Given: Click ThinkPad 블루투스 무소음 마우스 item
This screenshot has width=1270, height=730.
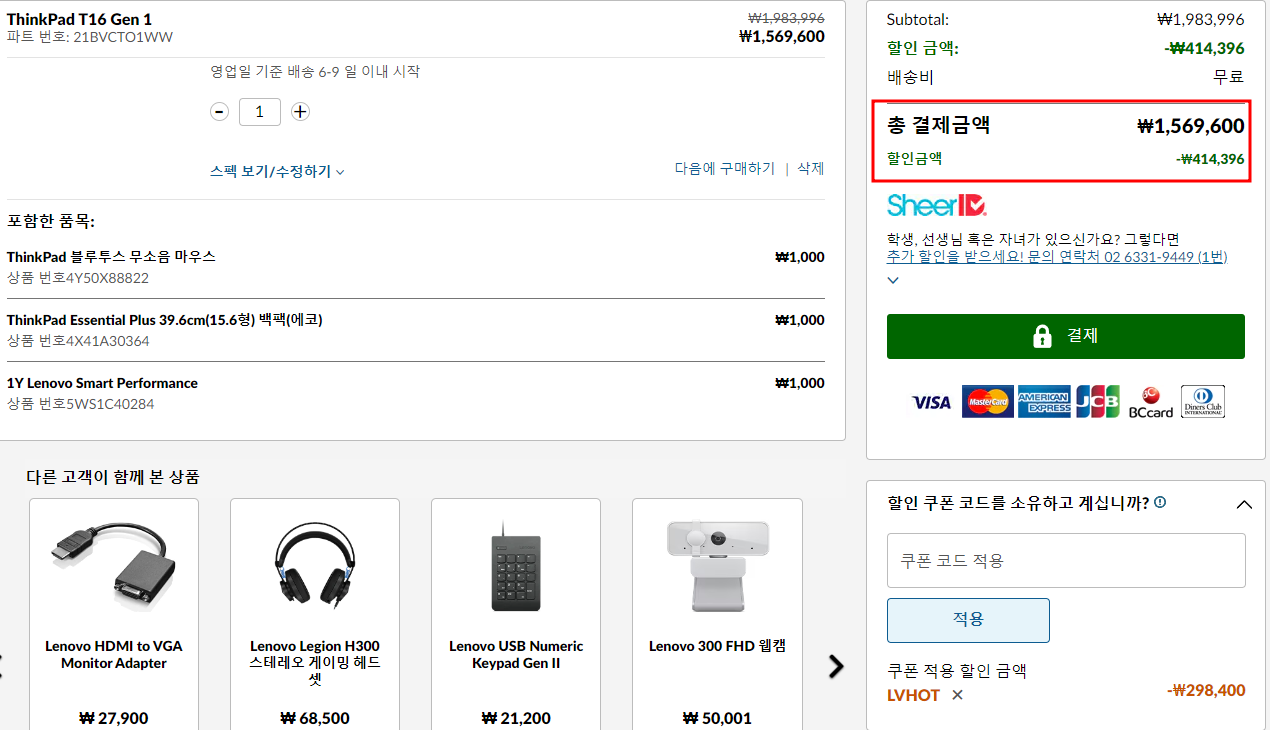Looking at the screenshot, I should coord(111,256).
